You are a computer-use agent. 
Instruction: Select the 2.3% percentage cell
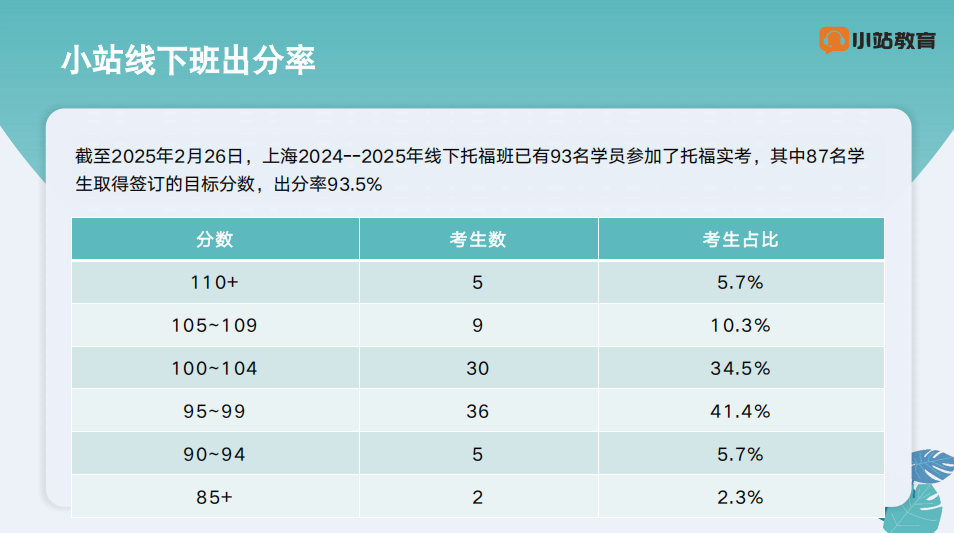click(x=741, y=497)
